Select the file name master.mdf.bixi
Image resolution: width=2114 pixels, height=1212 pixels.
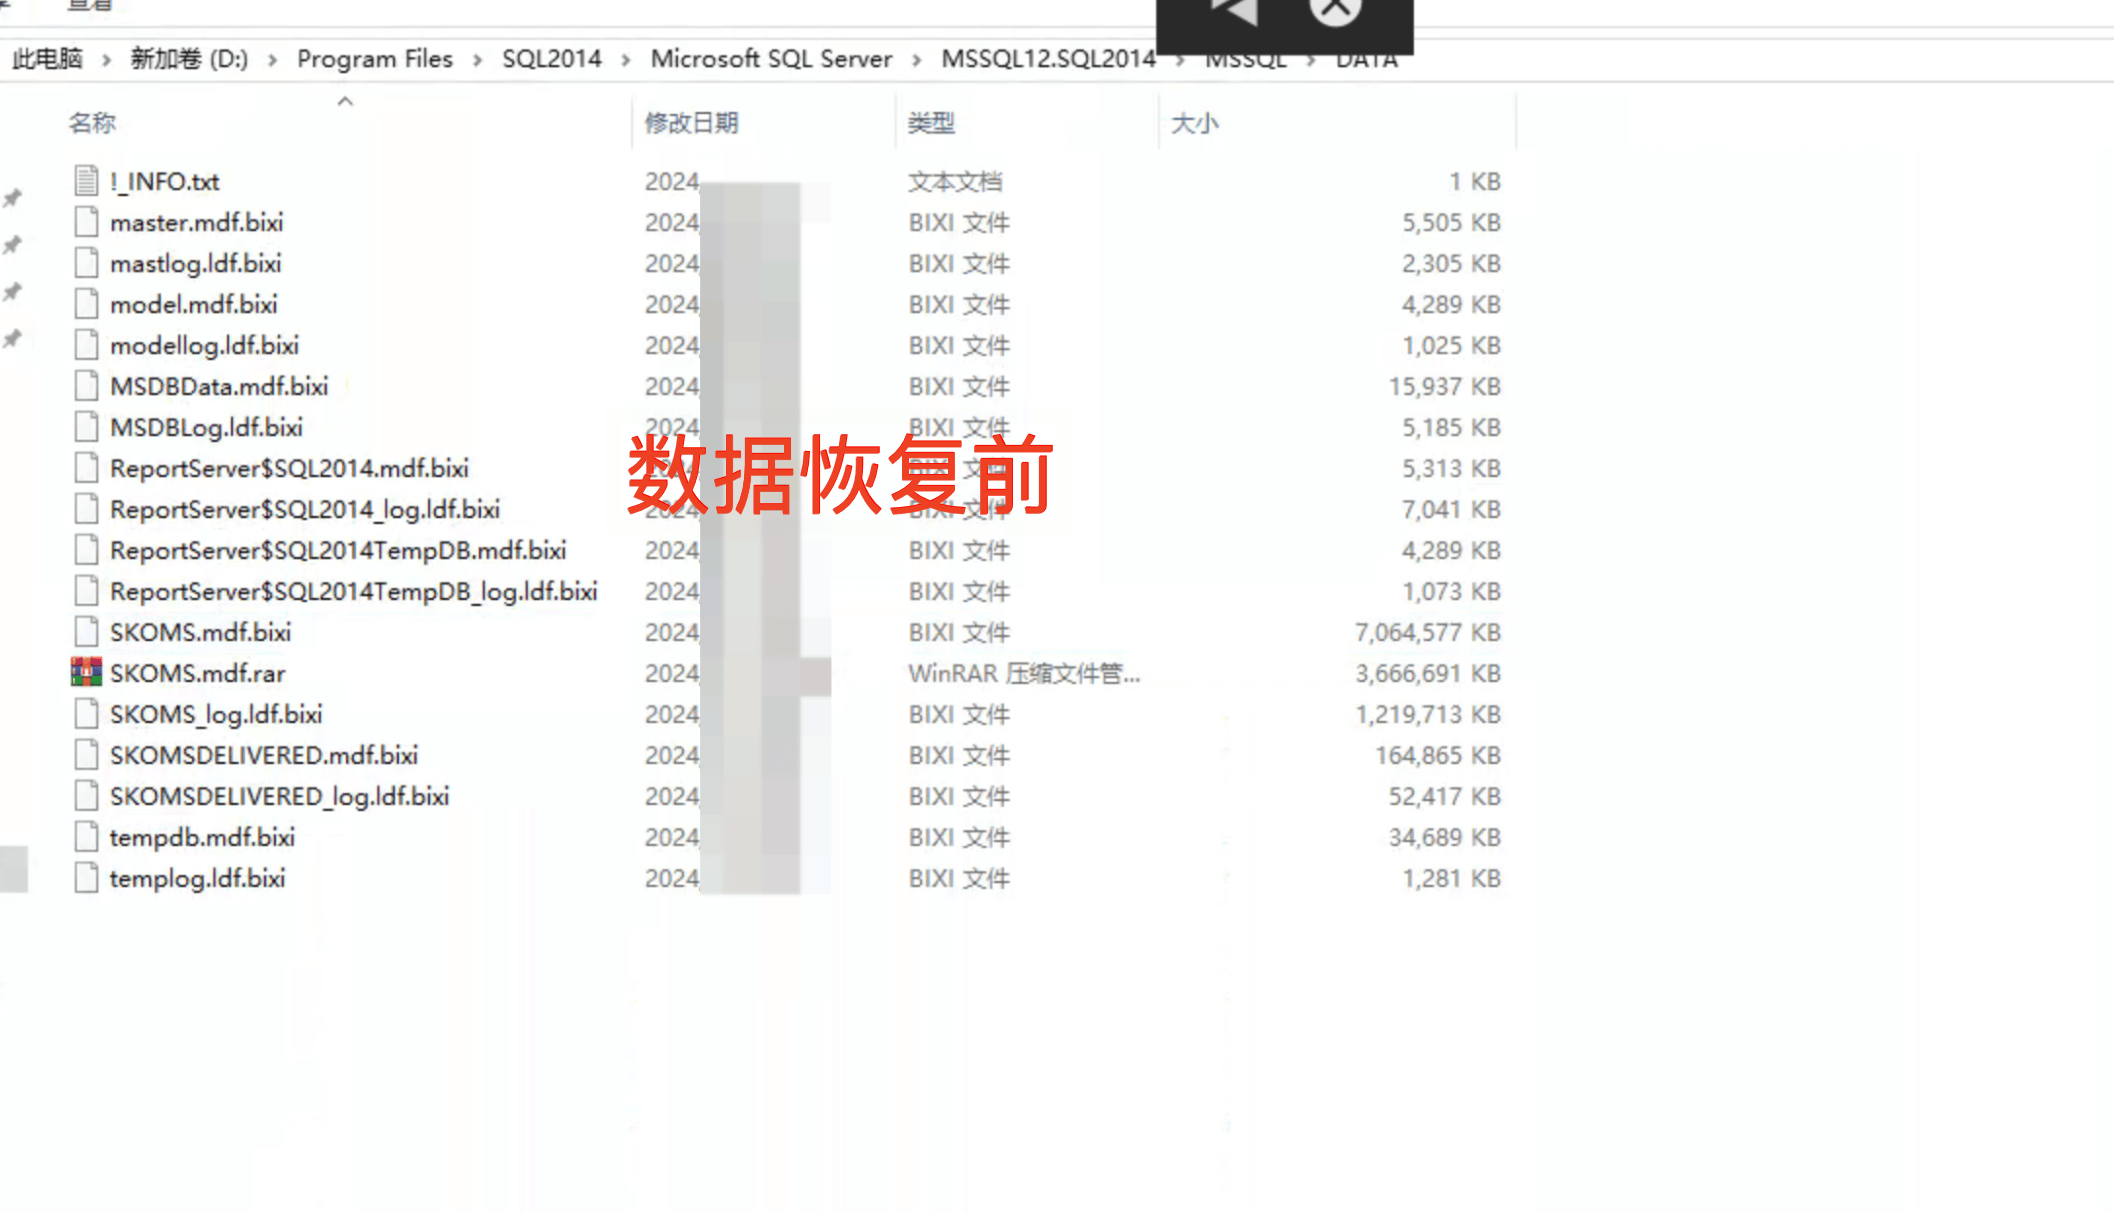click(x=197, y=222)
